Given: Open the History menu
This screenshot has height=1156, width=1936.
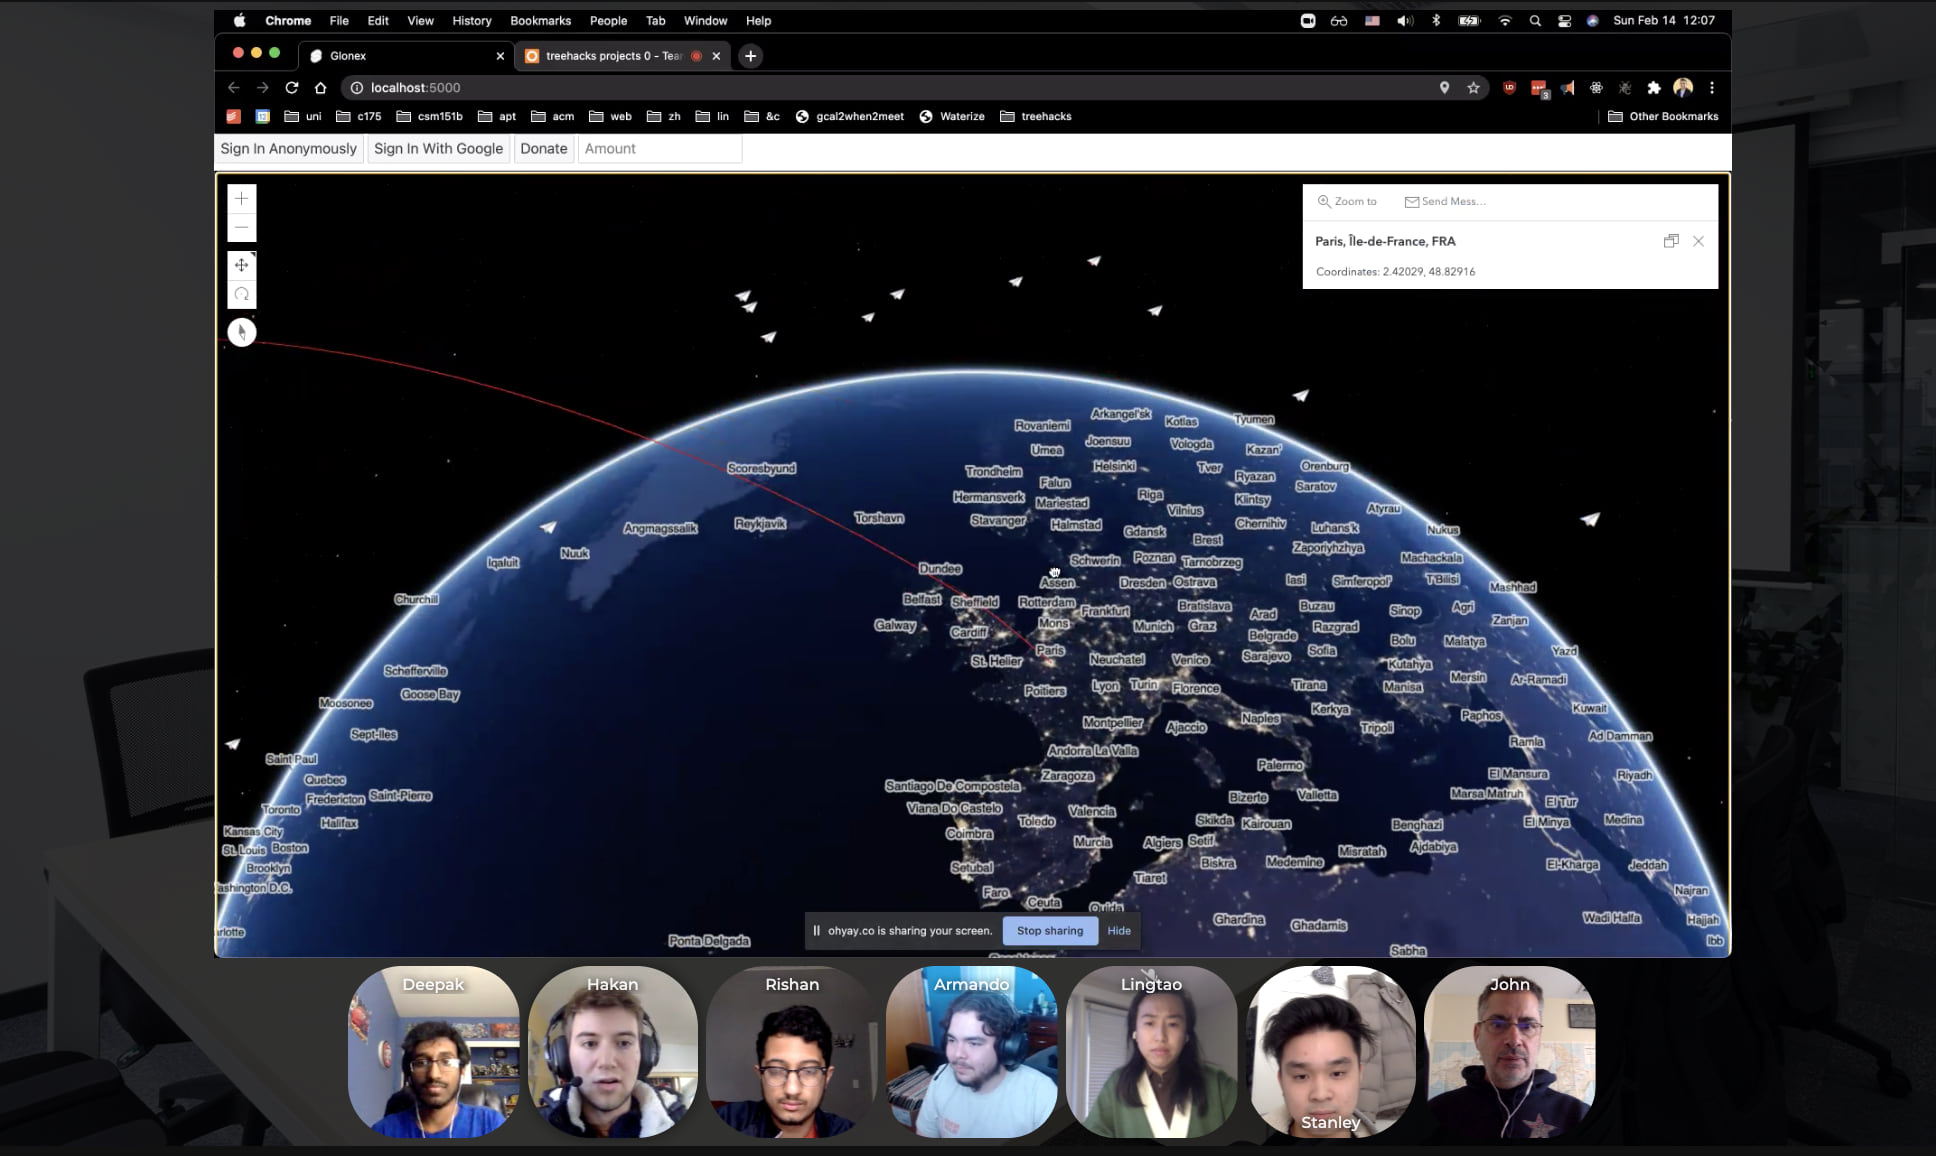Looking at the screenshot, I should coord(472,20).
